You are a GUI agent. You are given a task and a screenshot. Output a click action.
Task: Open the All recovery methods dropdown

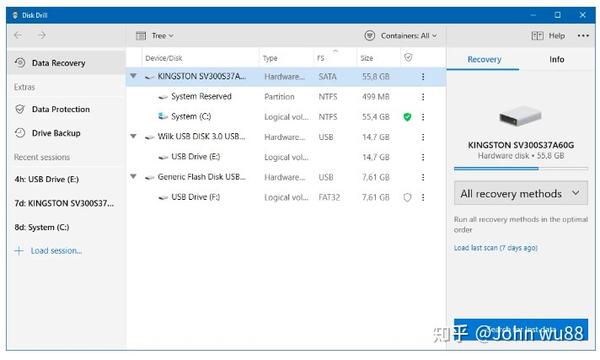(x=521, y=194)
